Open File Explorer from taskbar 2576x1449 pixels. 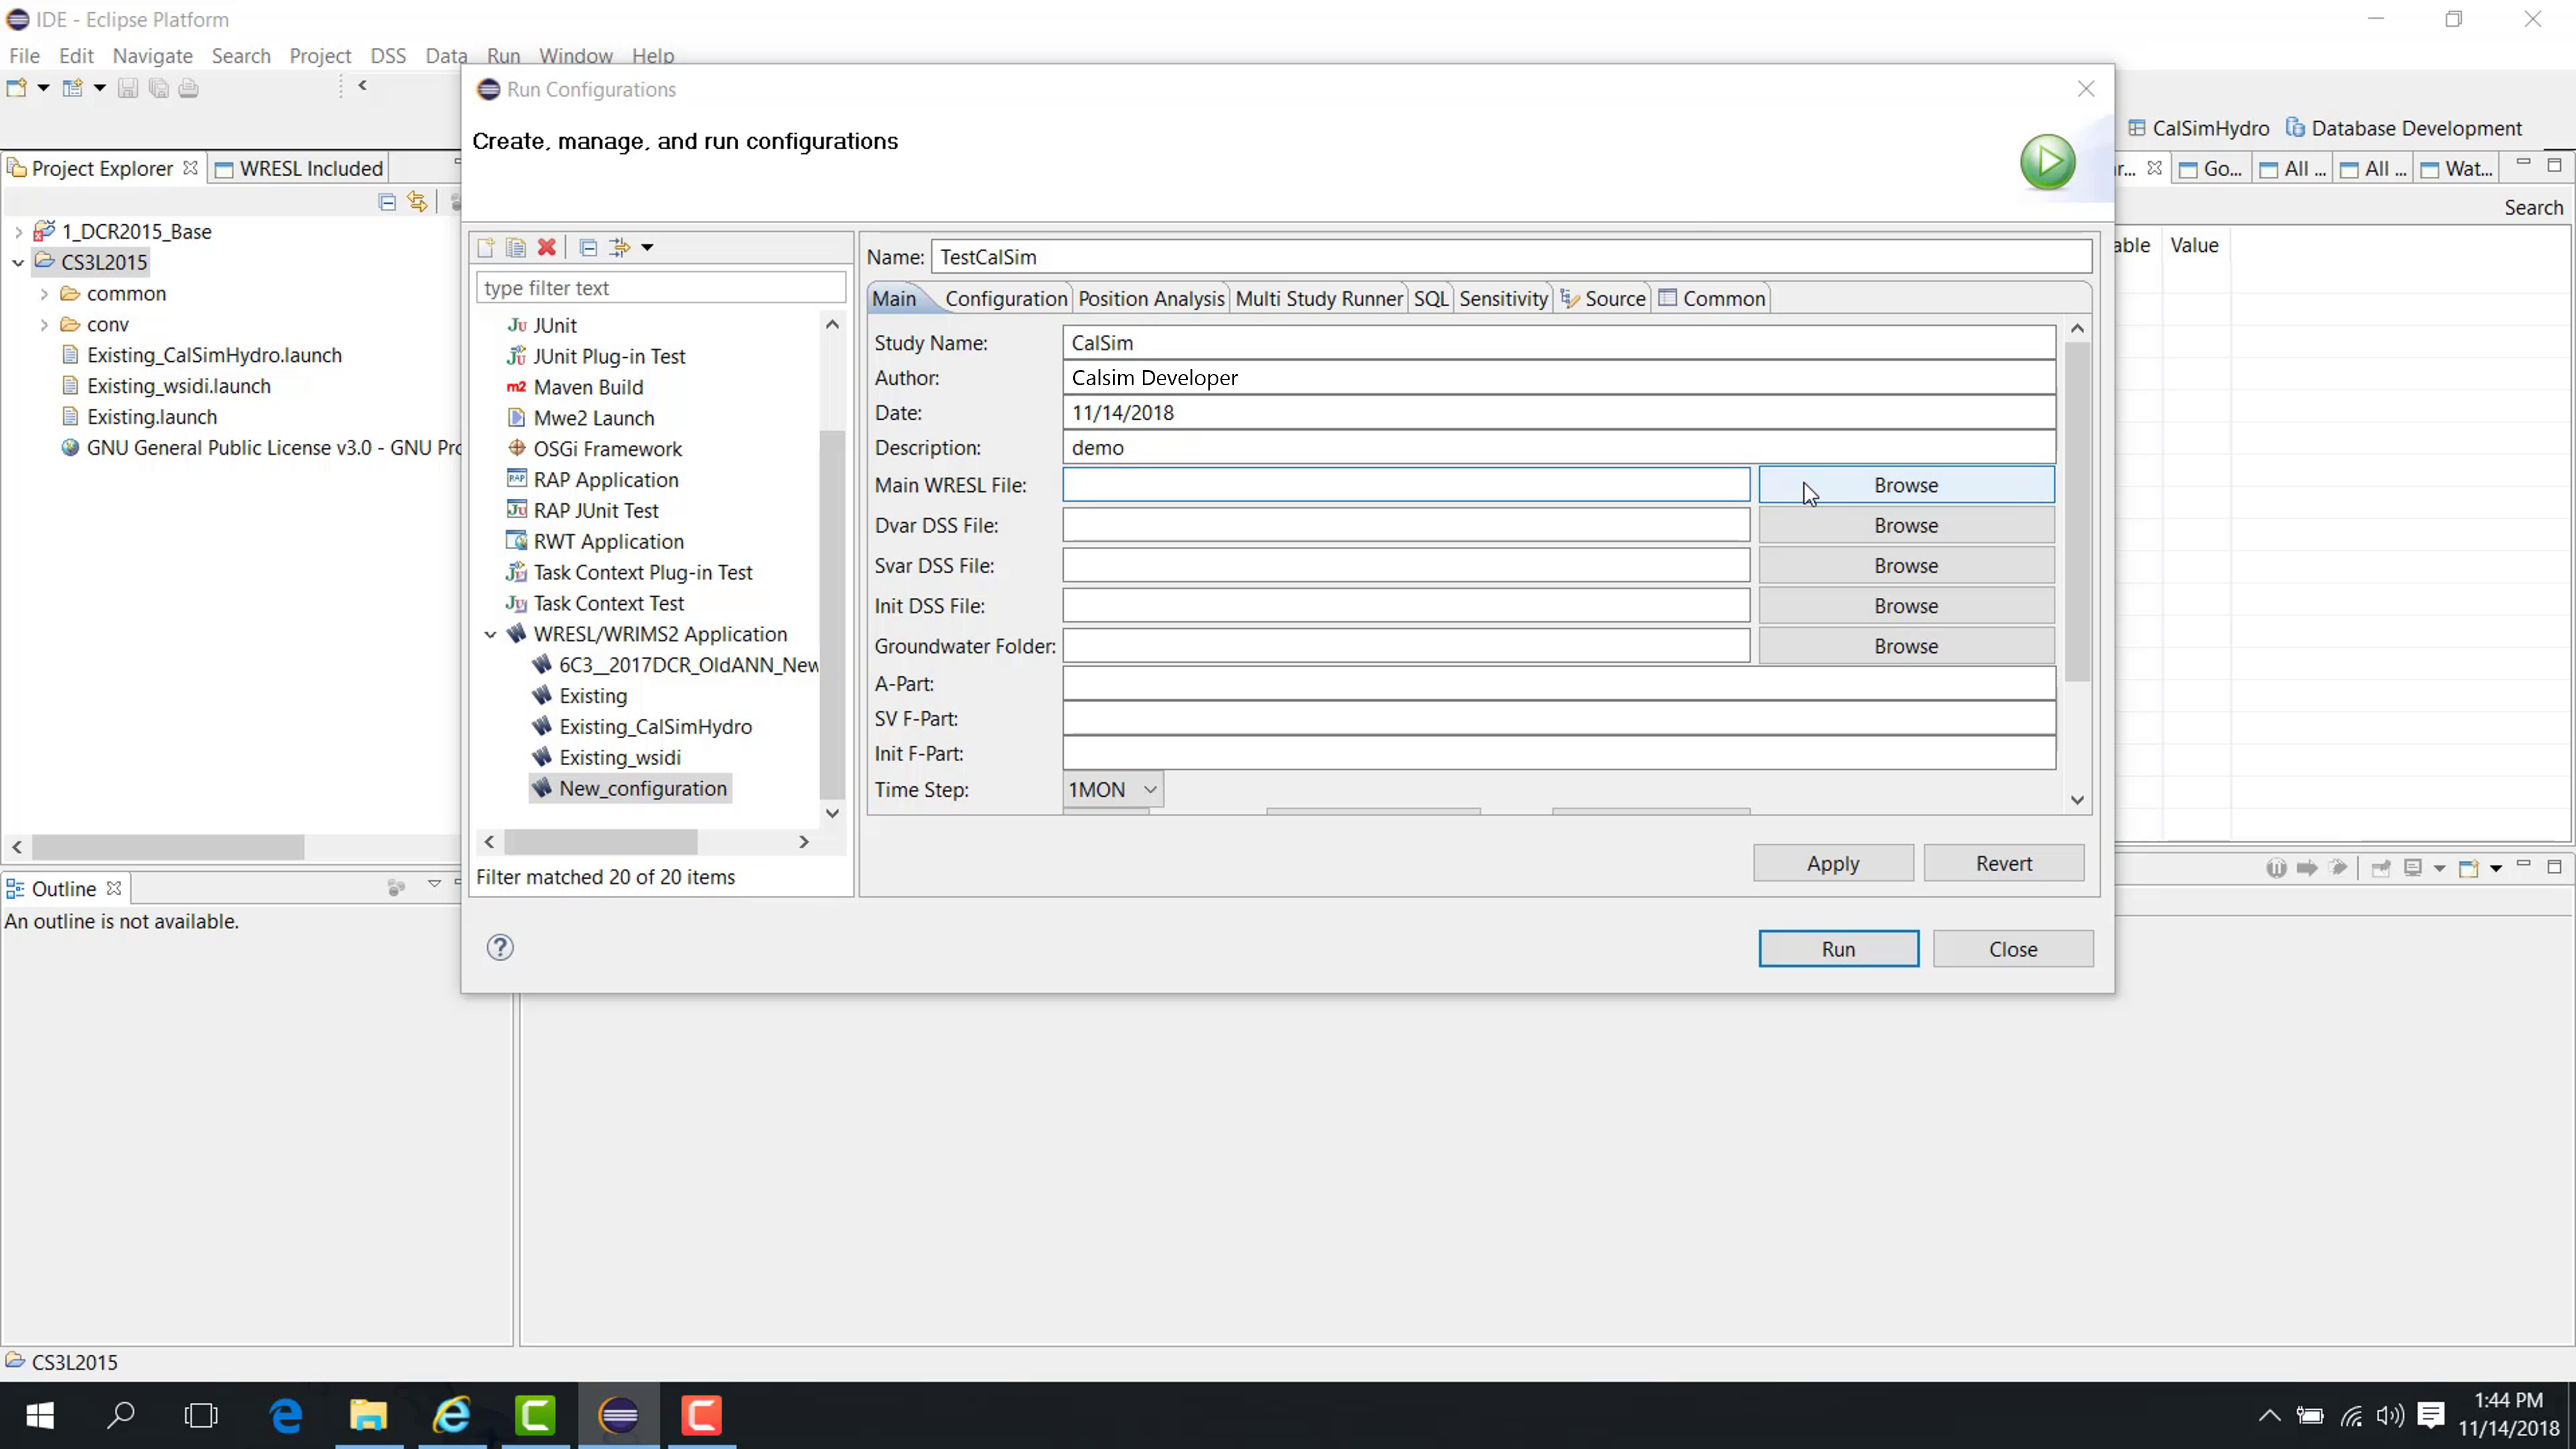pyautogui.click(x=368, y=1415)
